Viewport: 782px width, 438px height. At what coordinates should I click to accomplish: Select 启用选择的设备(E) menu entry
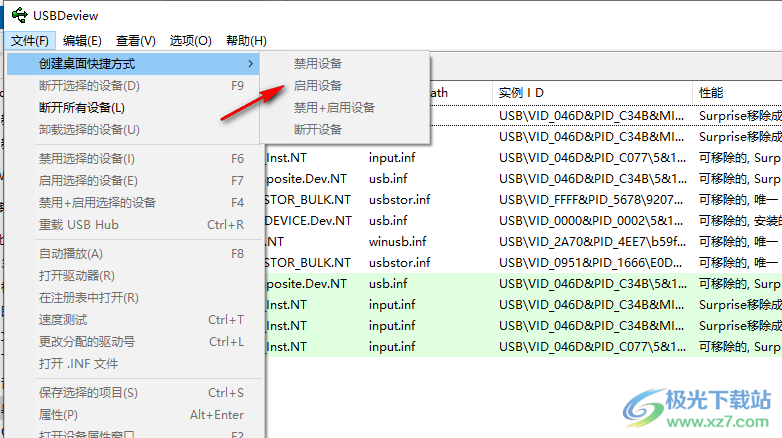pyautogui.click(x=133, y=181)
